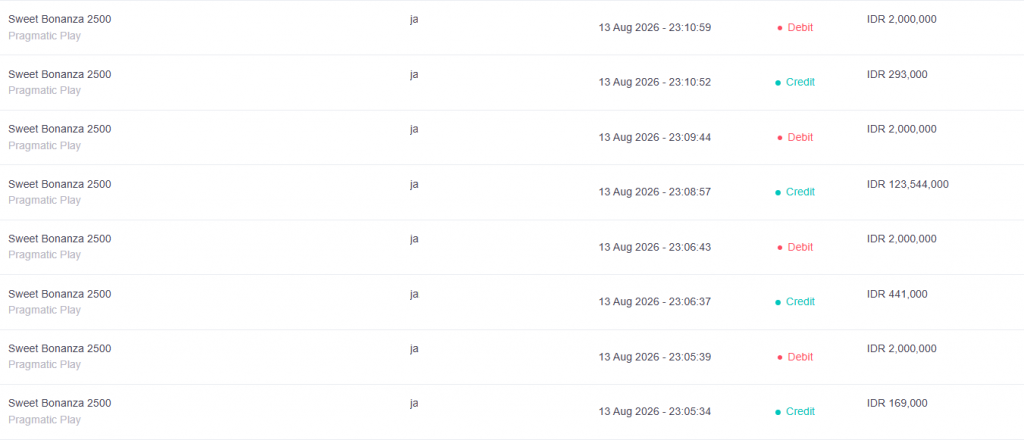This screenshot has height=440, width=1024.
Task: Click the IDR 441,000 amount
Action: pos(897,294)
